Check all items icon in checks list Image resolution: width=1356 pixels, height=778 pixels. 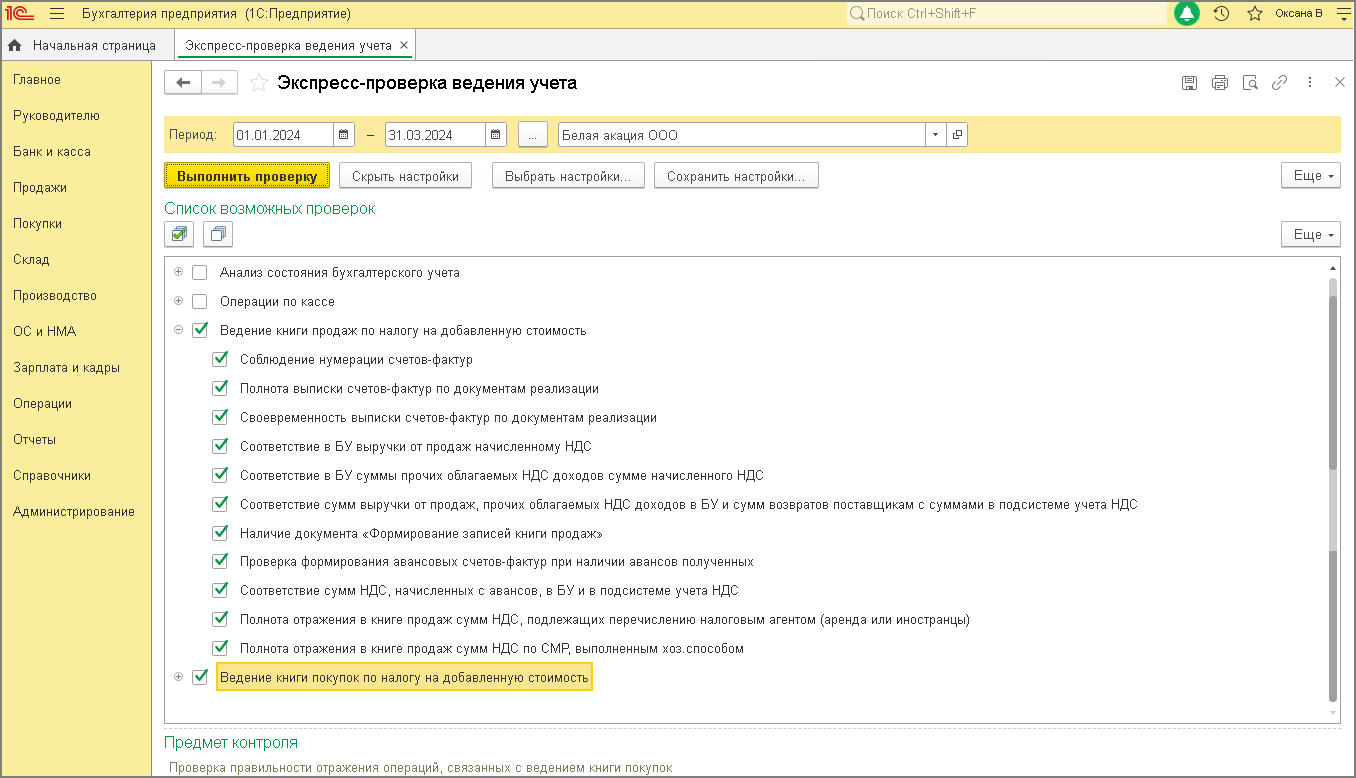point(179,234)
